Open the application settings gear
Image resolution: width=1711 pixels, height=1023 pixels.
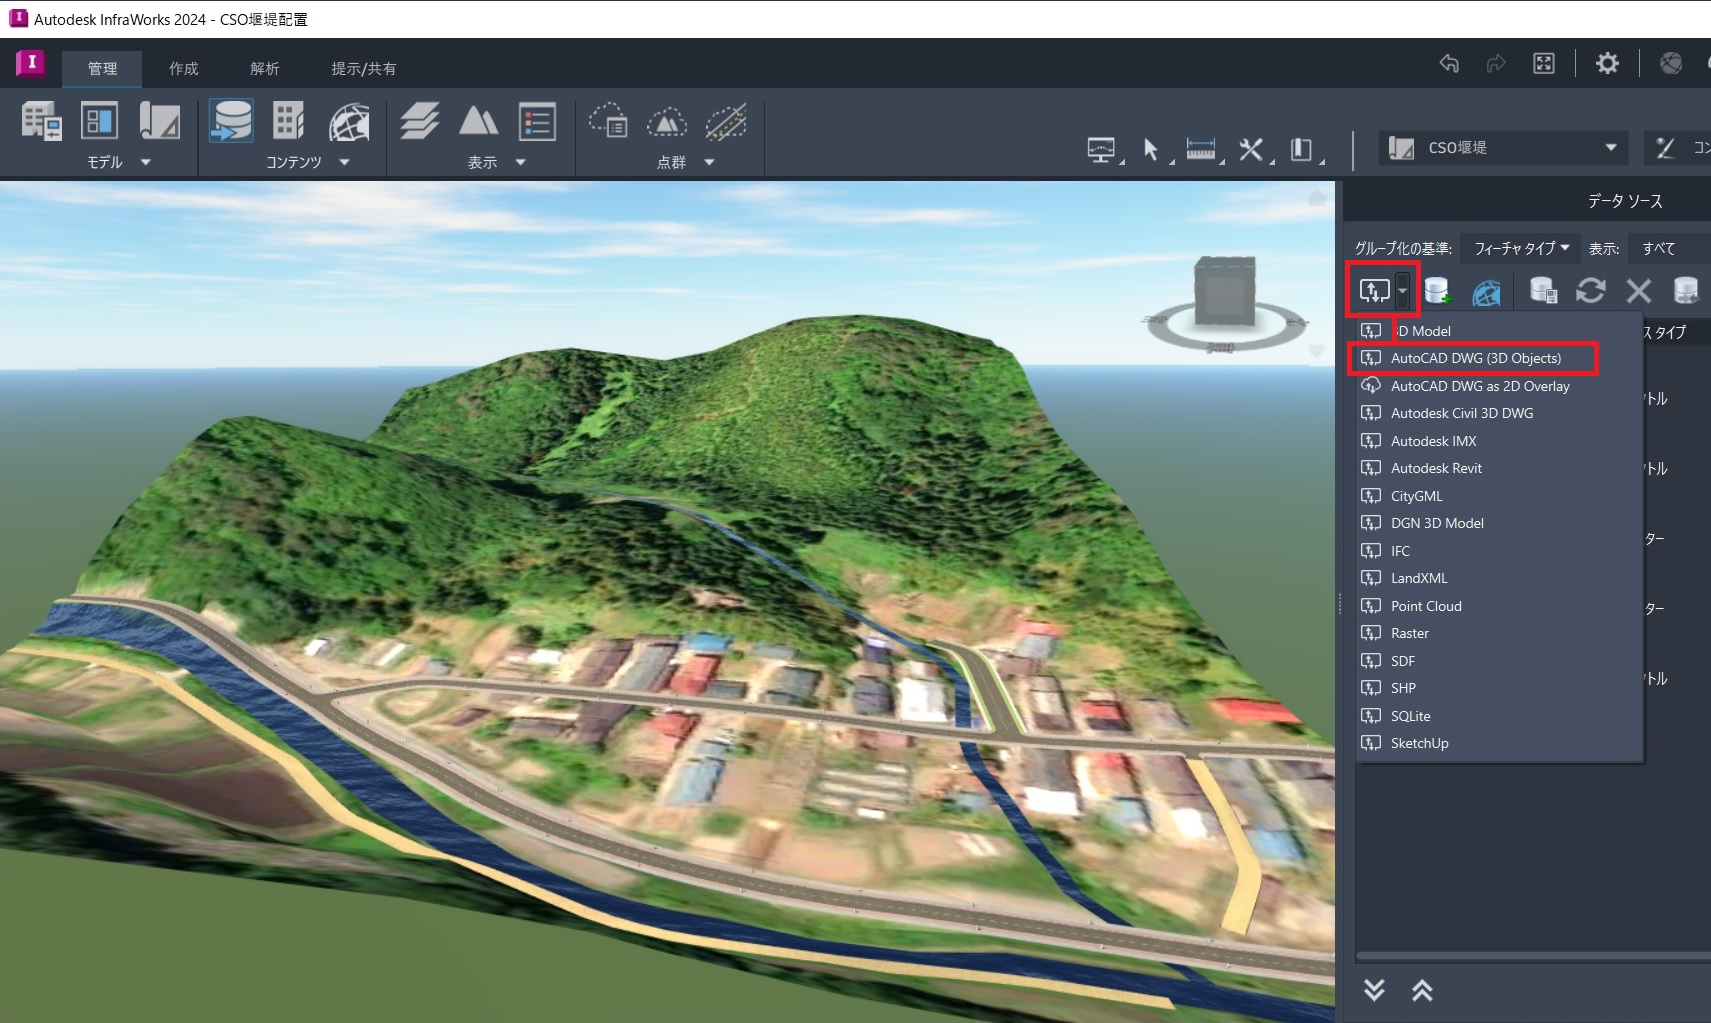1606,63
